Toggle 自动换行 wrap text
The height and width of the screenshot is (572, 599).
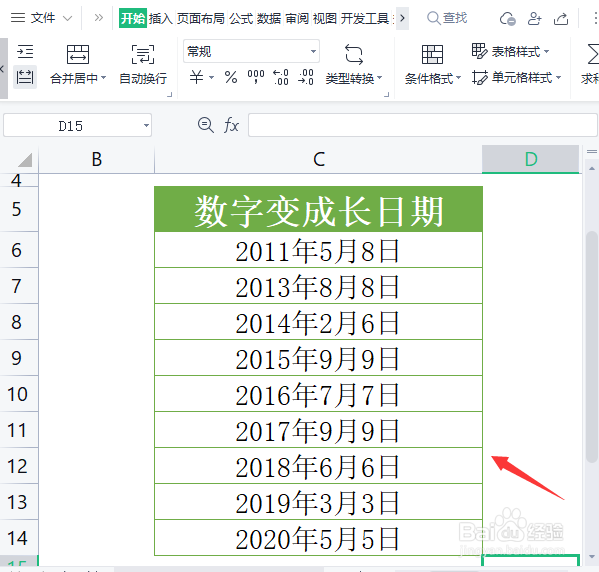coord(143,64)
